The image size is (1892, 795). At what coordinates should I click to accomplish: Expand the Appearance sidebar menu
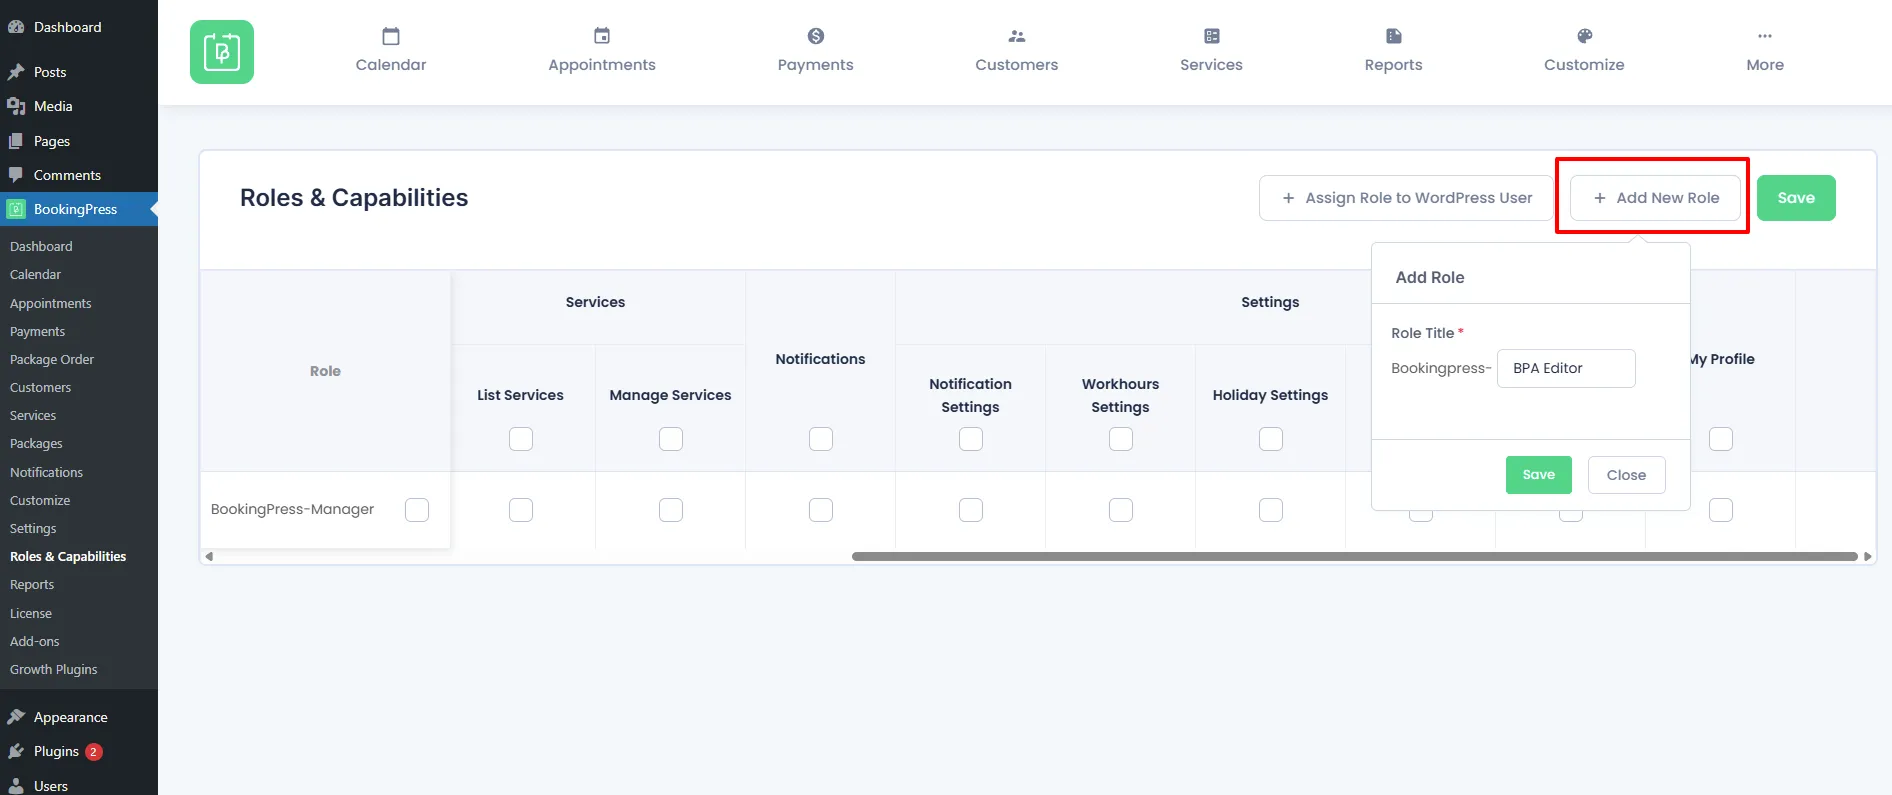[x=70, y=717]
